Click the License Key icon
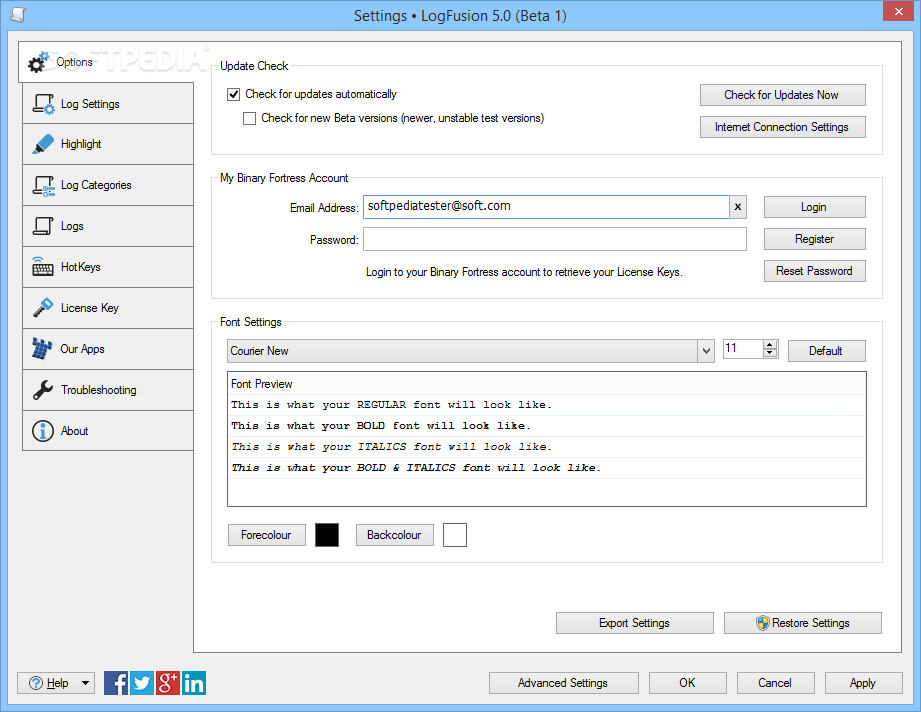Viewport: 921px width, 712px height. 43,308
